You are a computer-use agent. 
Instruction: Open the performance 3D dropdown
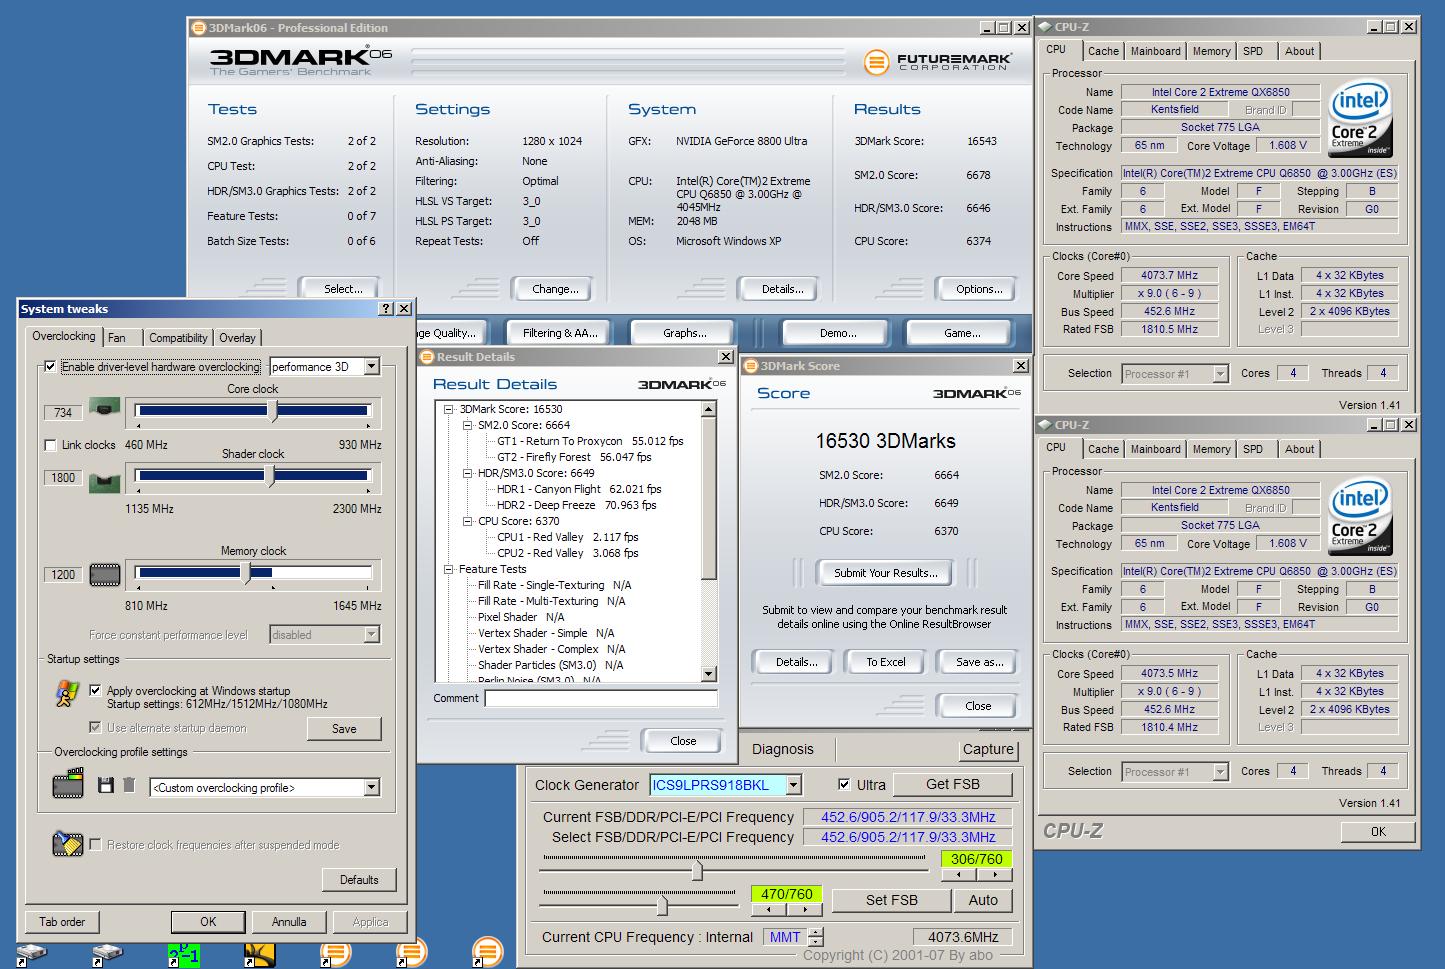pyautogui.click(x=372, y=367)
